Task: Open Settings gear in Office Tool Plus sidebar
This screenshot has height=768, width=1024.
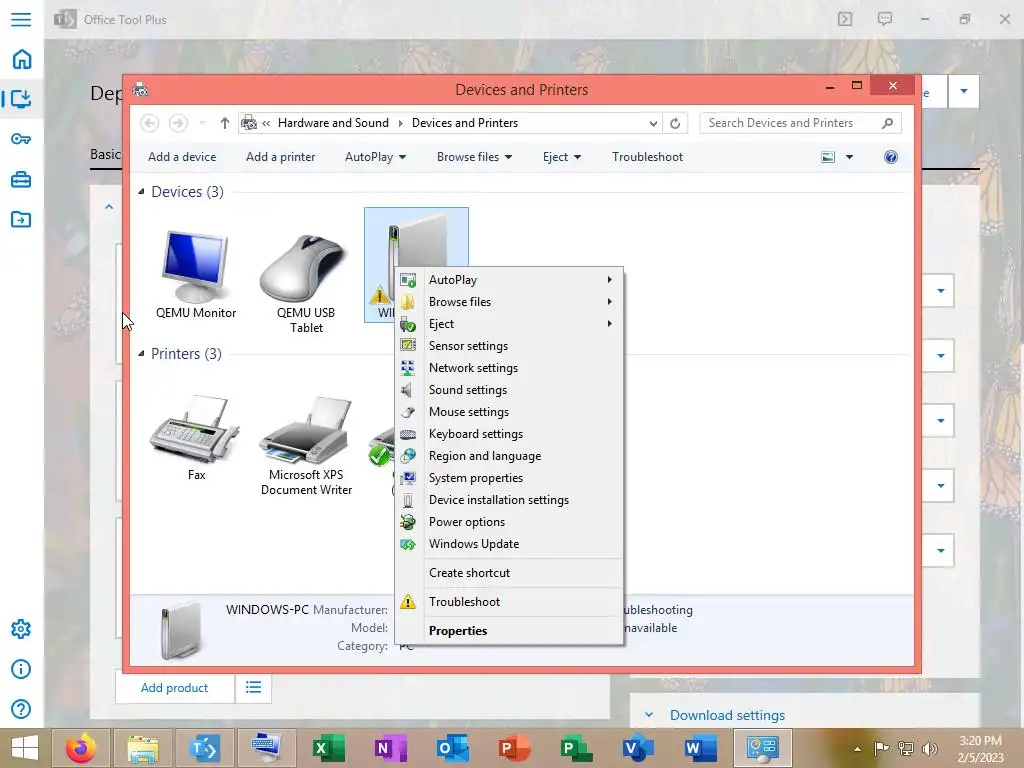Action: [21, 629]
